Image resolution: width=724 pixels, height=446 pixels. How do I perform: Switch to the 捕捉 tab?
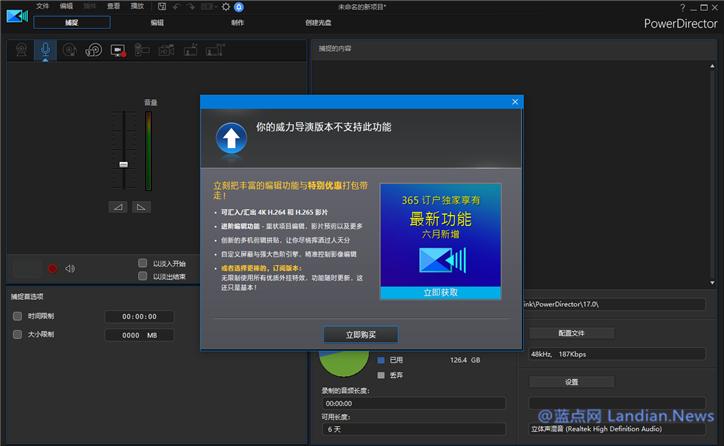(72, 22)
